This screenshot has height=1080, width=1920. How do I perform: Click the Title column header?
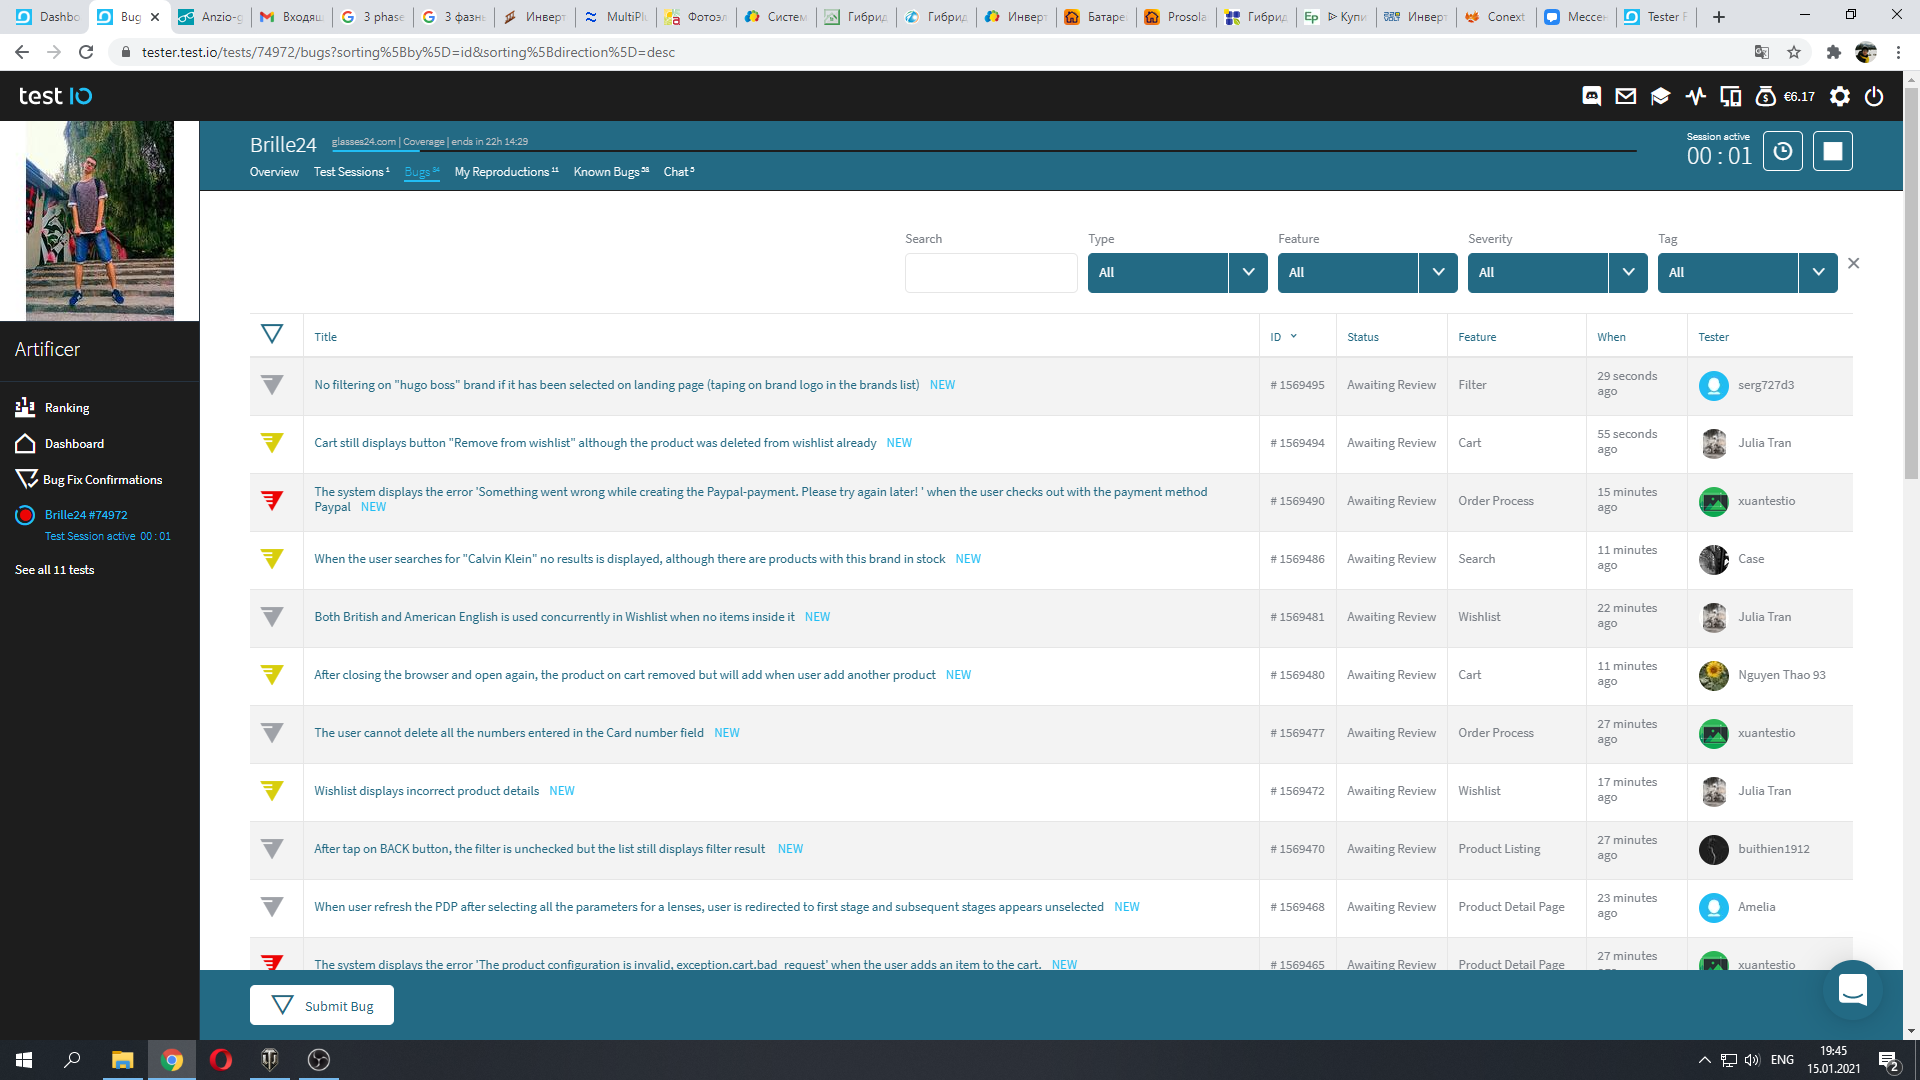pyautogui.click(x=326, y=337)
